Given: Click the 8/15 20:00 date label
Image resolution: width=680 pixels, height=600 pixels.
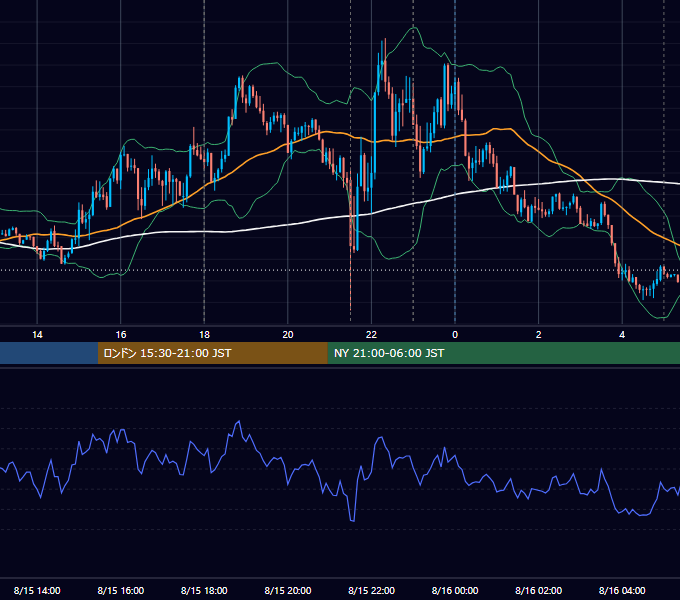Looking at the screenshot, I should [288, 590].
